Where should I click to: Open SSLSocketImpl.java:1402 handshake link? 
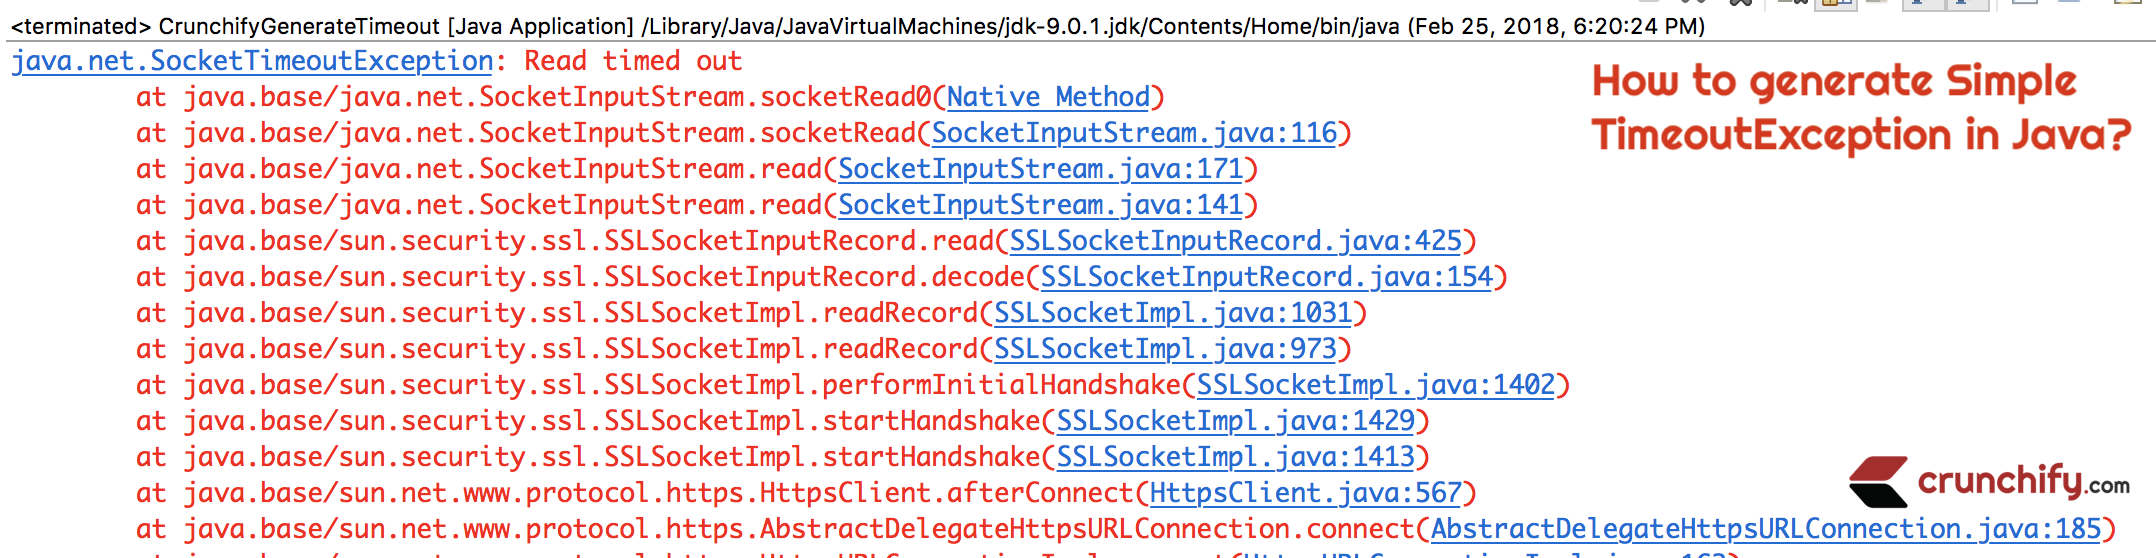(x=1375, y=386)
